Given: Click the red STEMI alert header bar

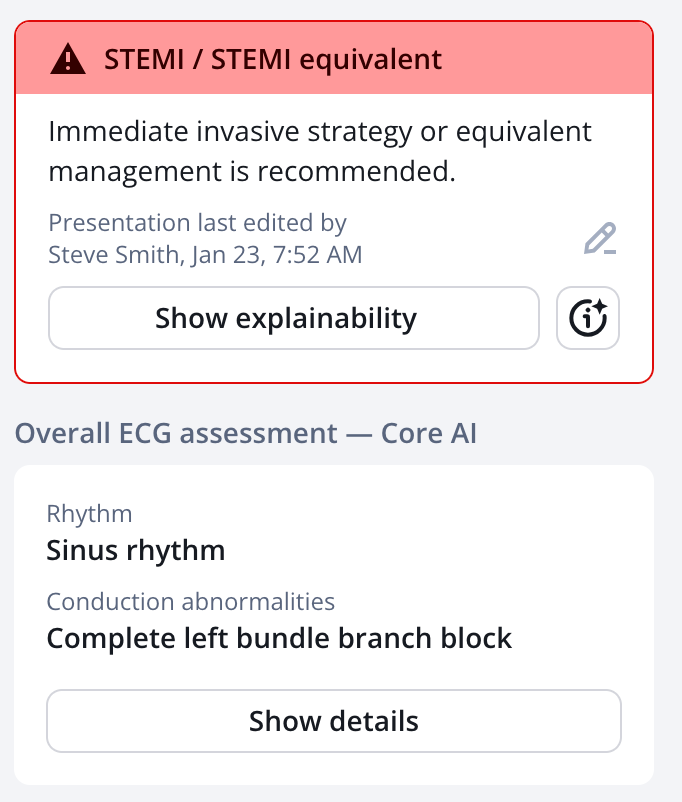Looking at the screenshot, I should (x=334, y=57).
